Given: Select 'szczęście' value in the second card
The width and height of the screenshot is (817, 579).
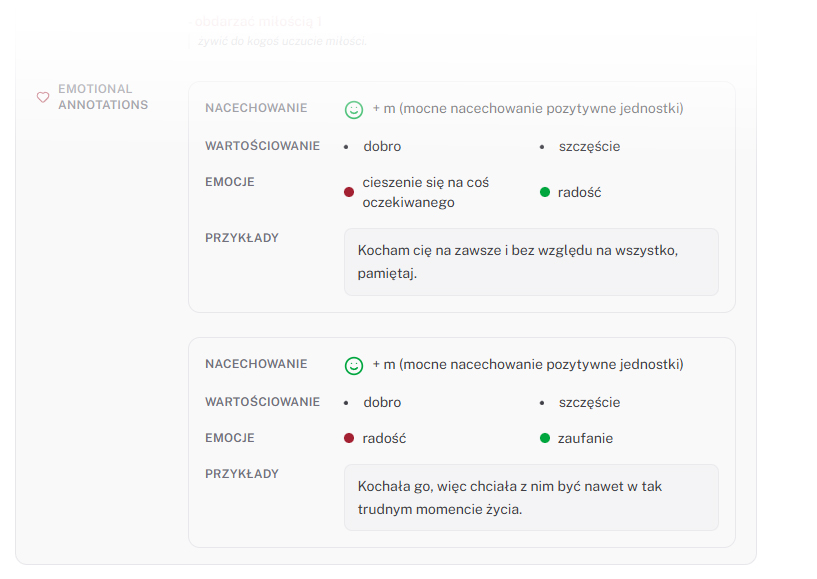Looking at the screenshot, I should coord(589,402).
